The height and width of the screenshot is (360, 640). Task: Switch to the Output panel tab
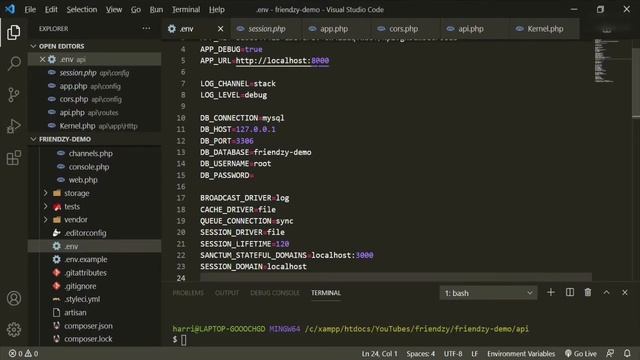click(227, 293)
